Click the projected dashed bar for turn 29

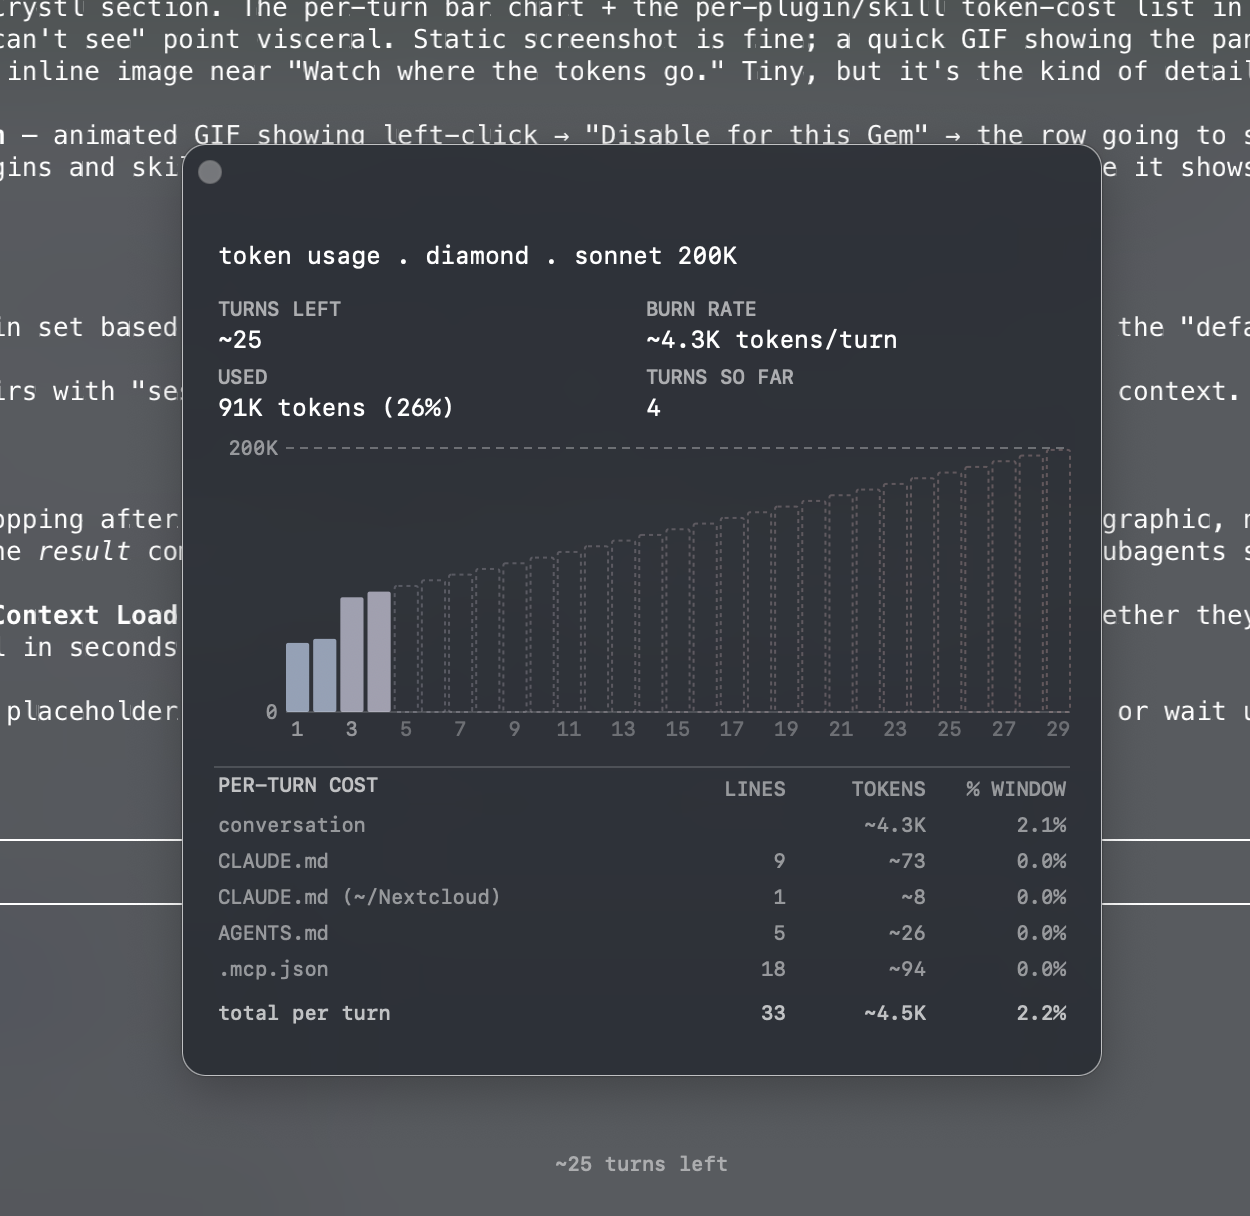pos(1058,581)
